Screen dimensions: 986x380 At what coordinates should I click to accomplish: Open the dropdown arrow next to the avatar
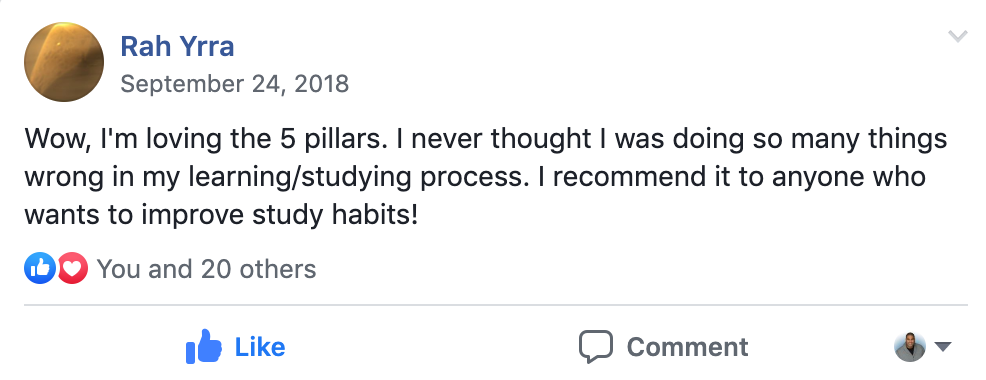coord(943,347)
